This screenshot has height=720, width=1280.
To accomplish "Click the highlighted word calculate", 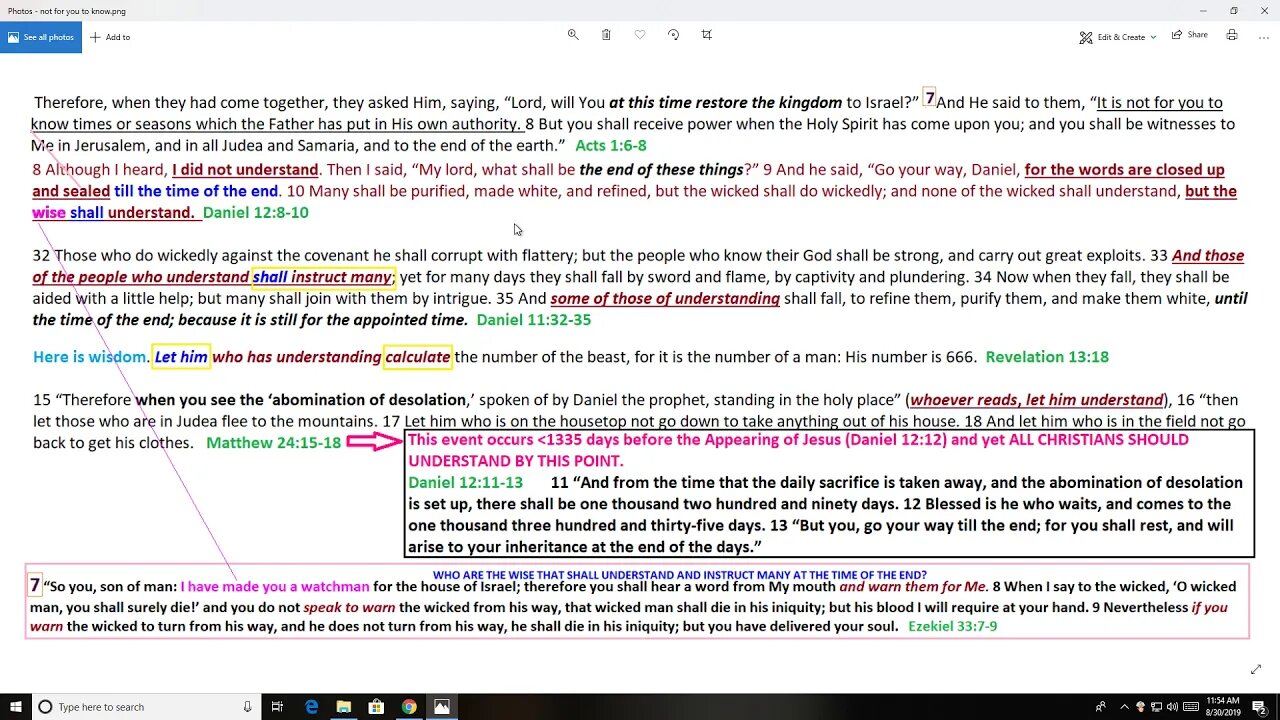I will (x=418, y=357).
